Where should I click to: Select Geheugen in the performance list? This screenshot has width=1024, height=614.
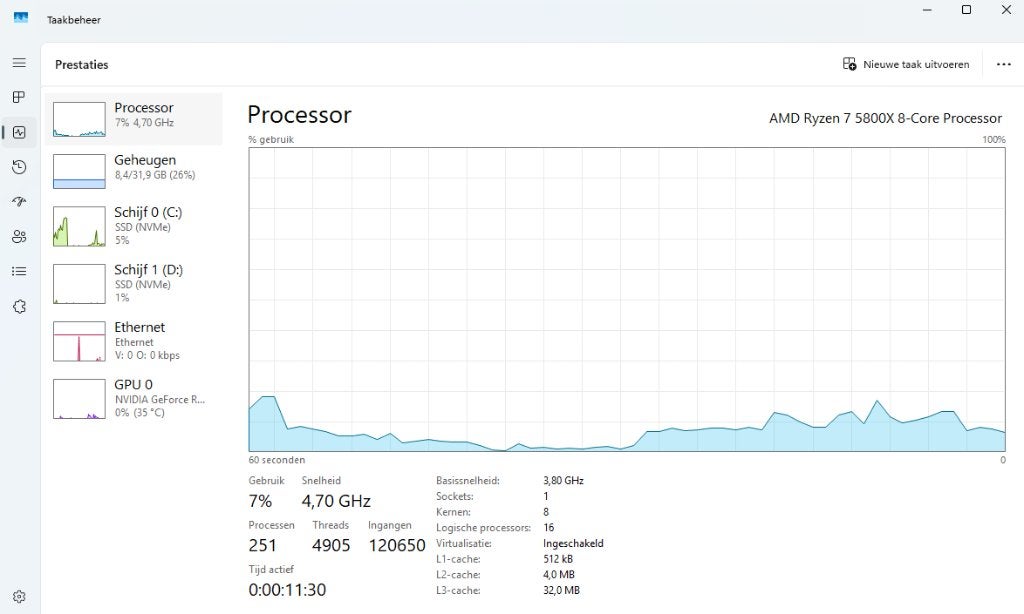[x=134, y=171]
